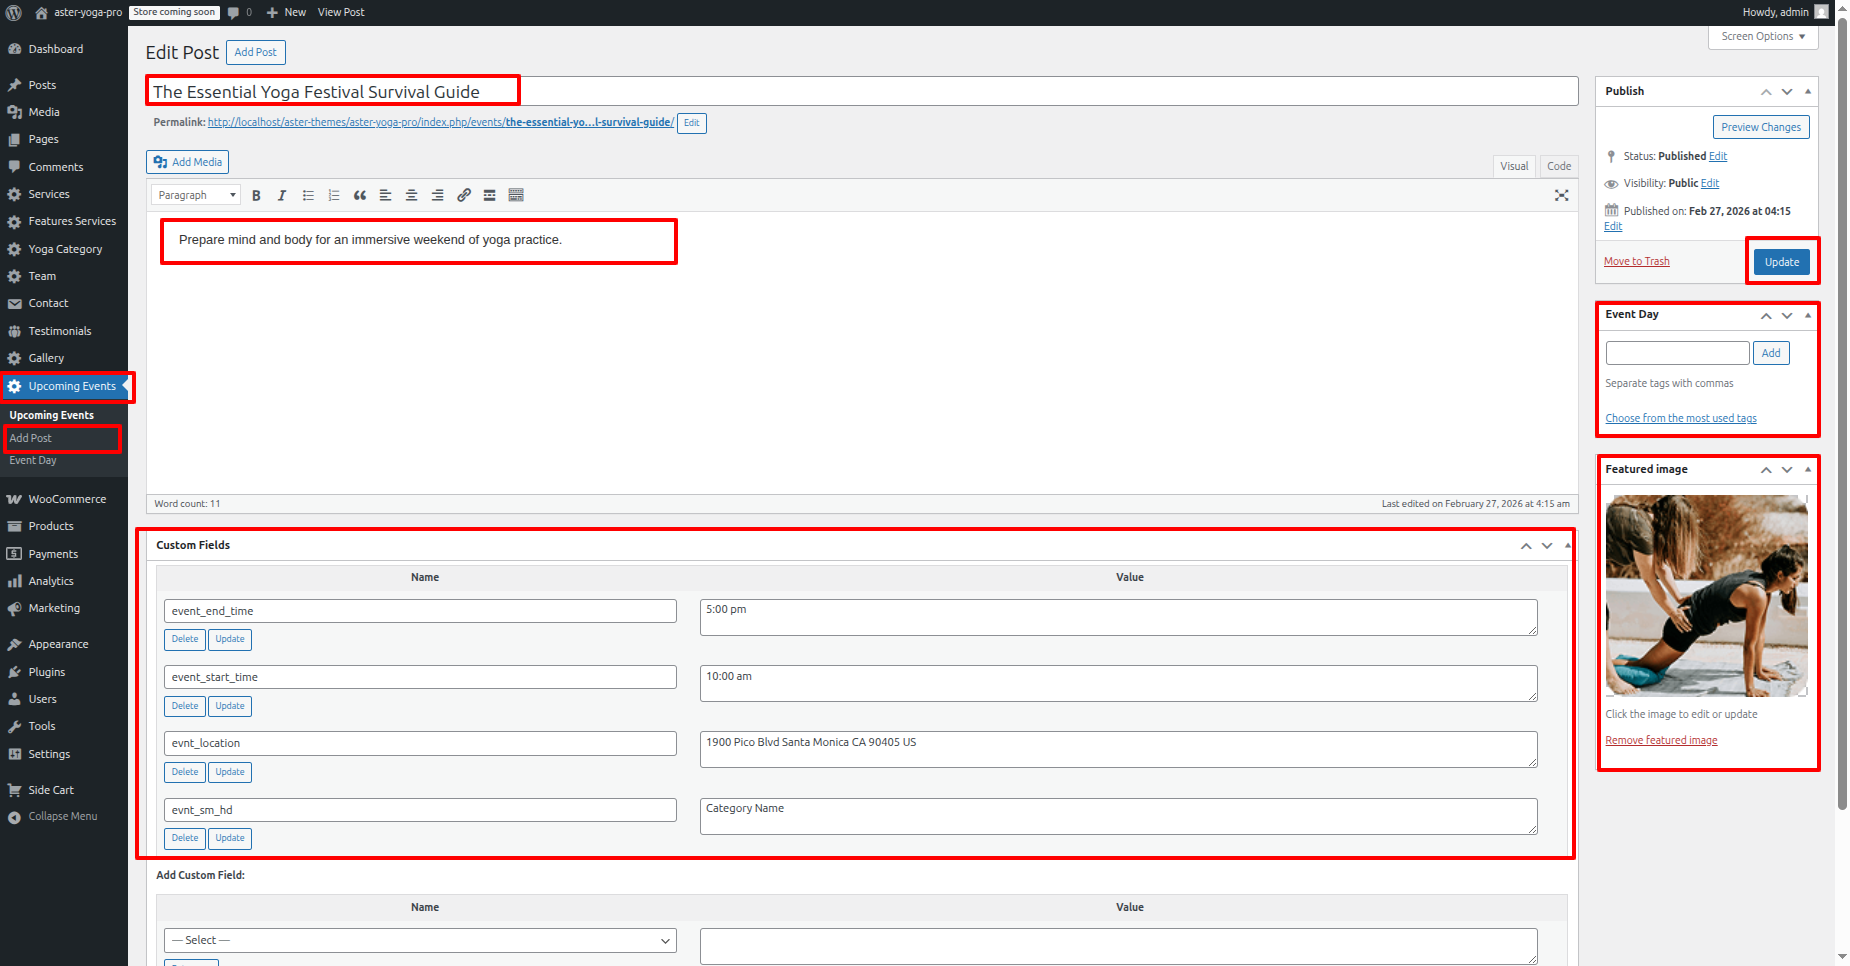Switch to the Code editor tab
1850x966 pixels.
pyautogui.click(x=1558, y=166)
